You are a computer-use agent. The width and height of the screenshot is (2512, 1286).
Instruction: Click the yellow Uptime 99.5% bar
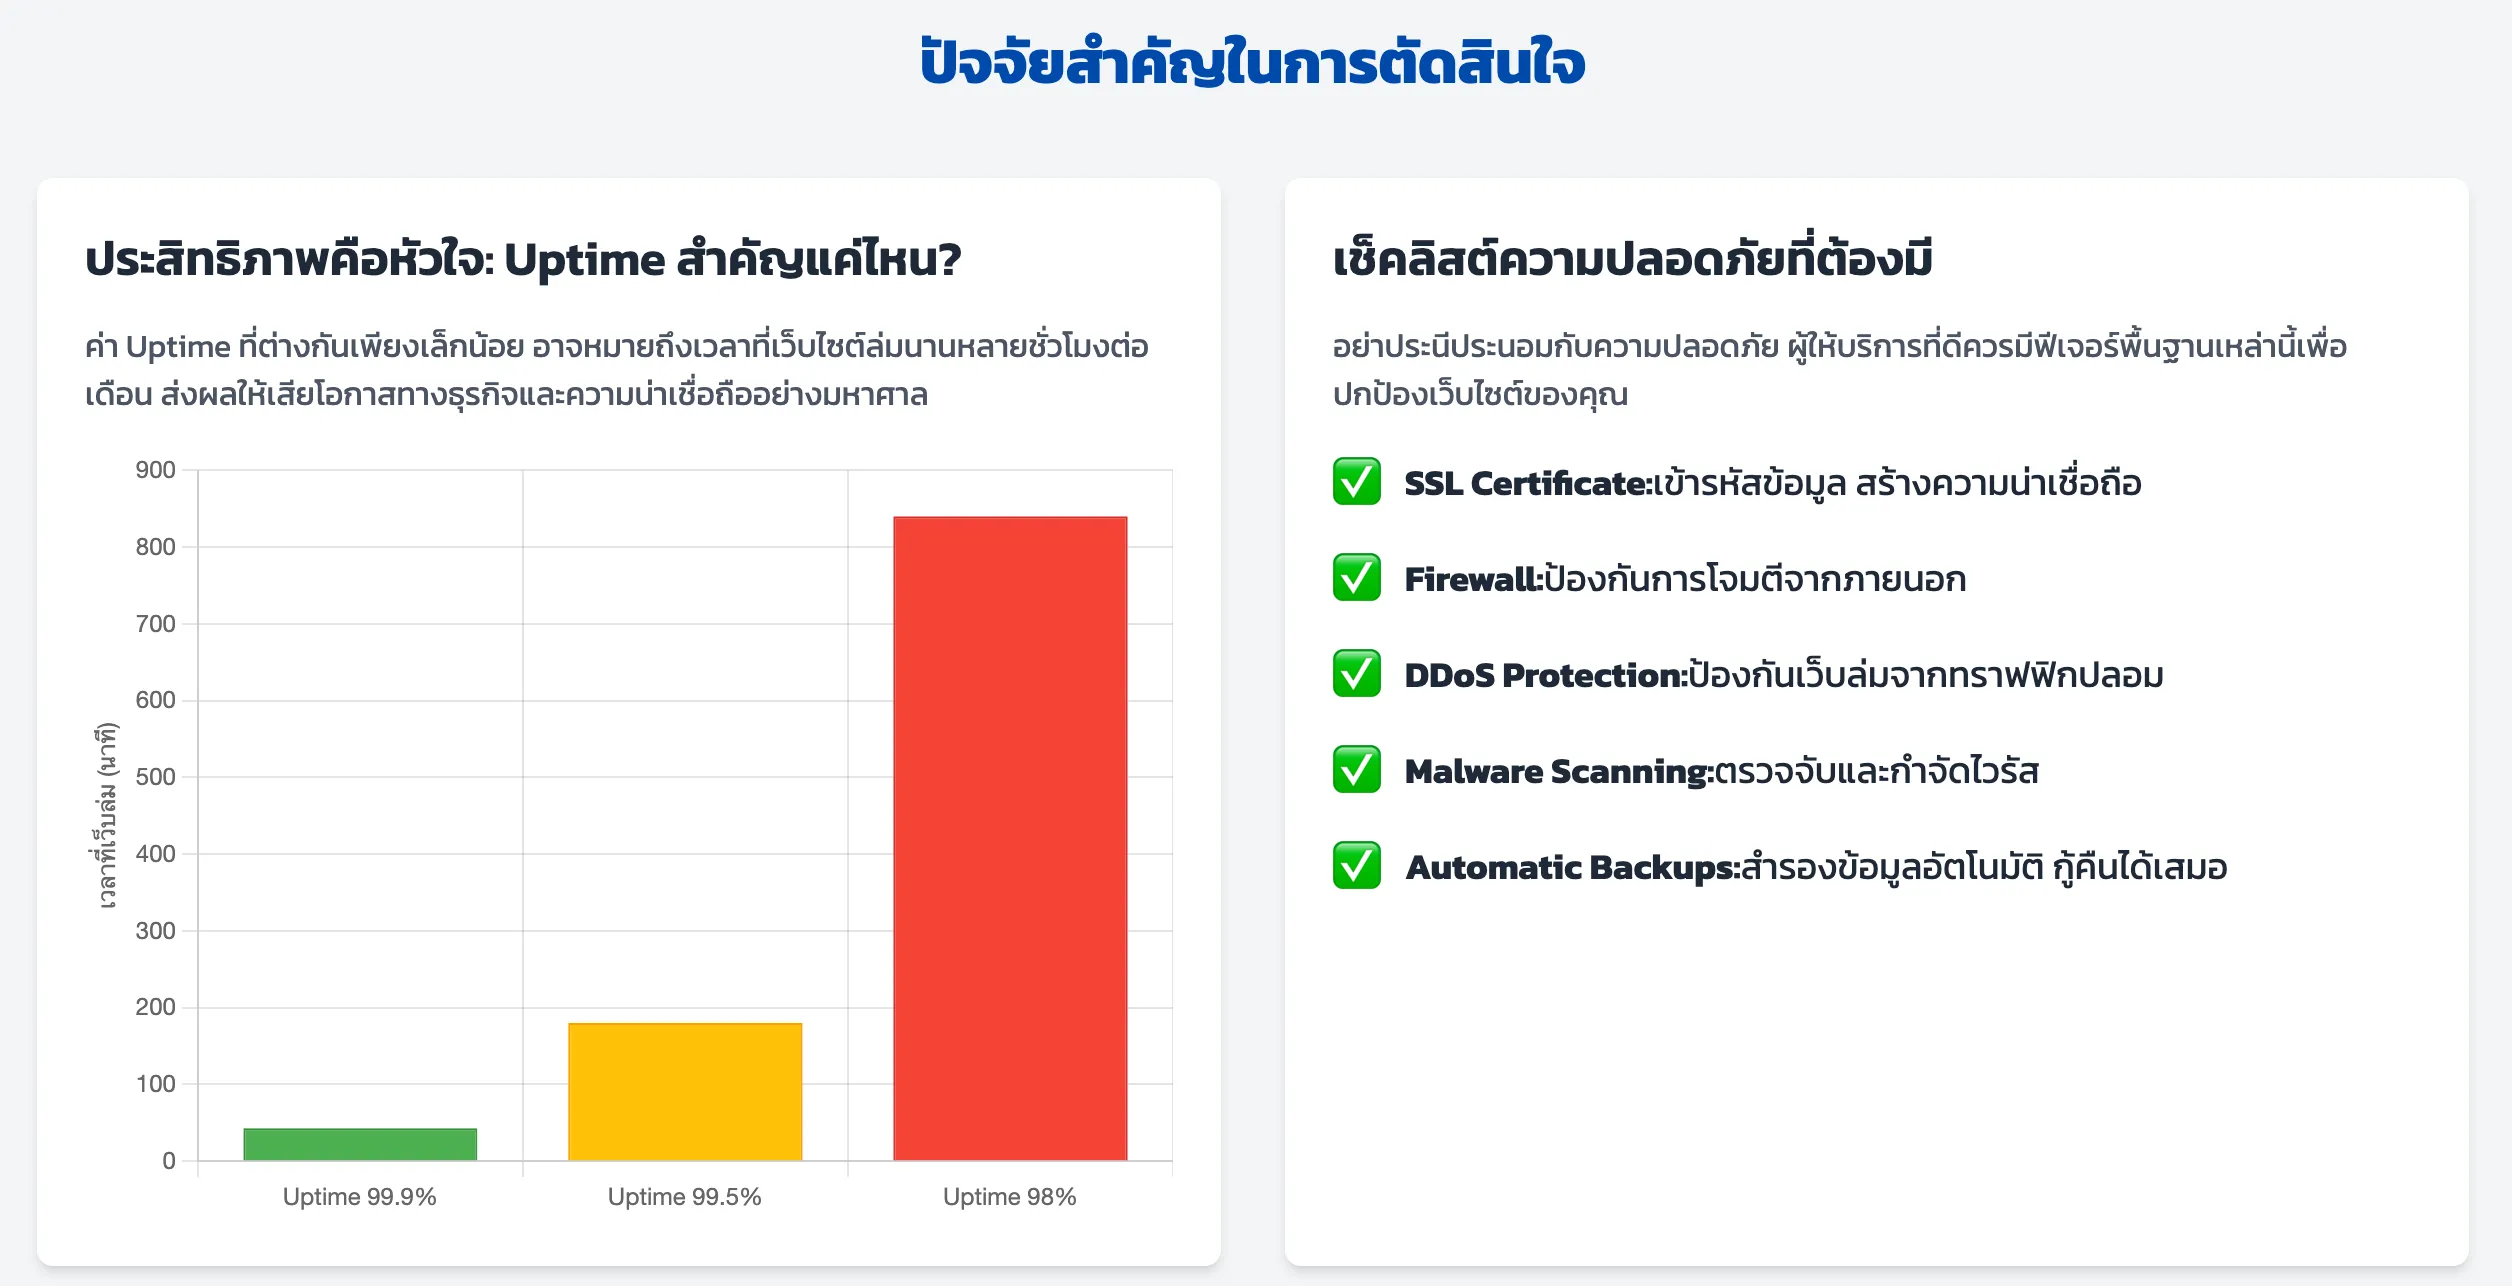685,1091
